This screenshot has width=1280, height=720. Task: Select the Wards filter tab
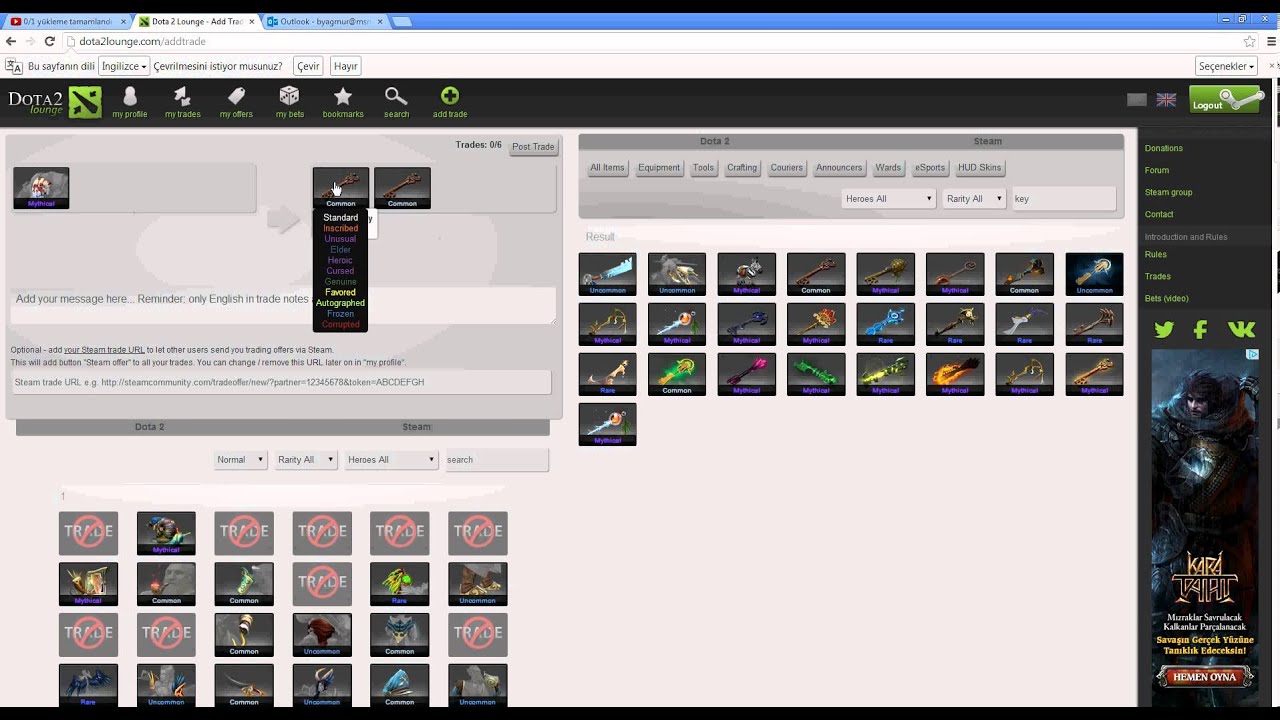[888, 168]
